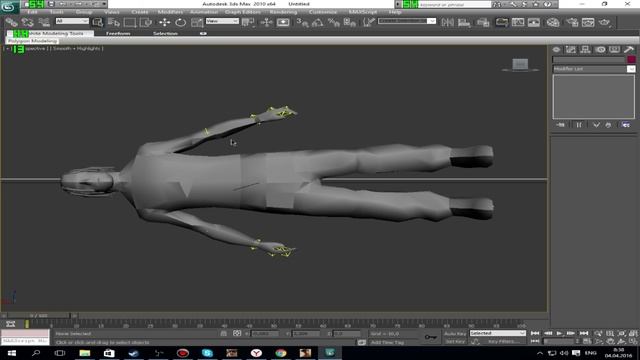Click the Unlink Selection tool

[28, 22]
